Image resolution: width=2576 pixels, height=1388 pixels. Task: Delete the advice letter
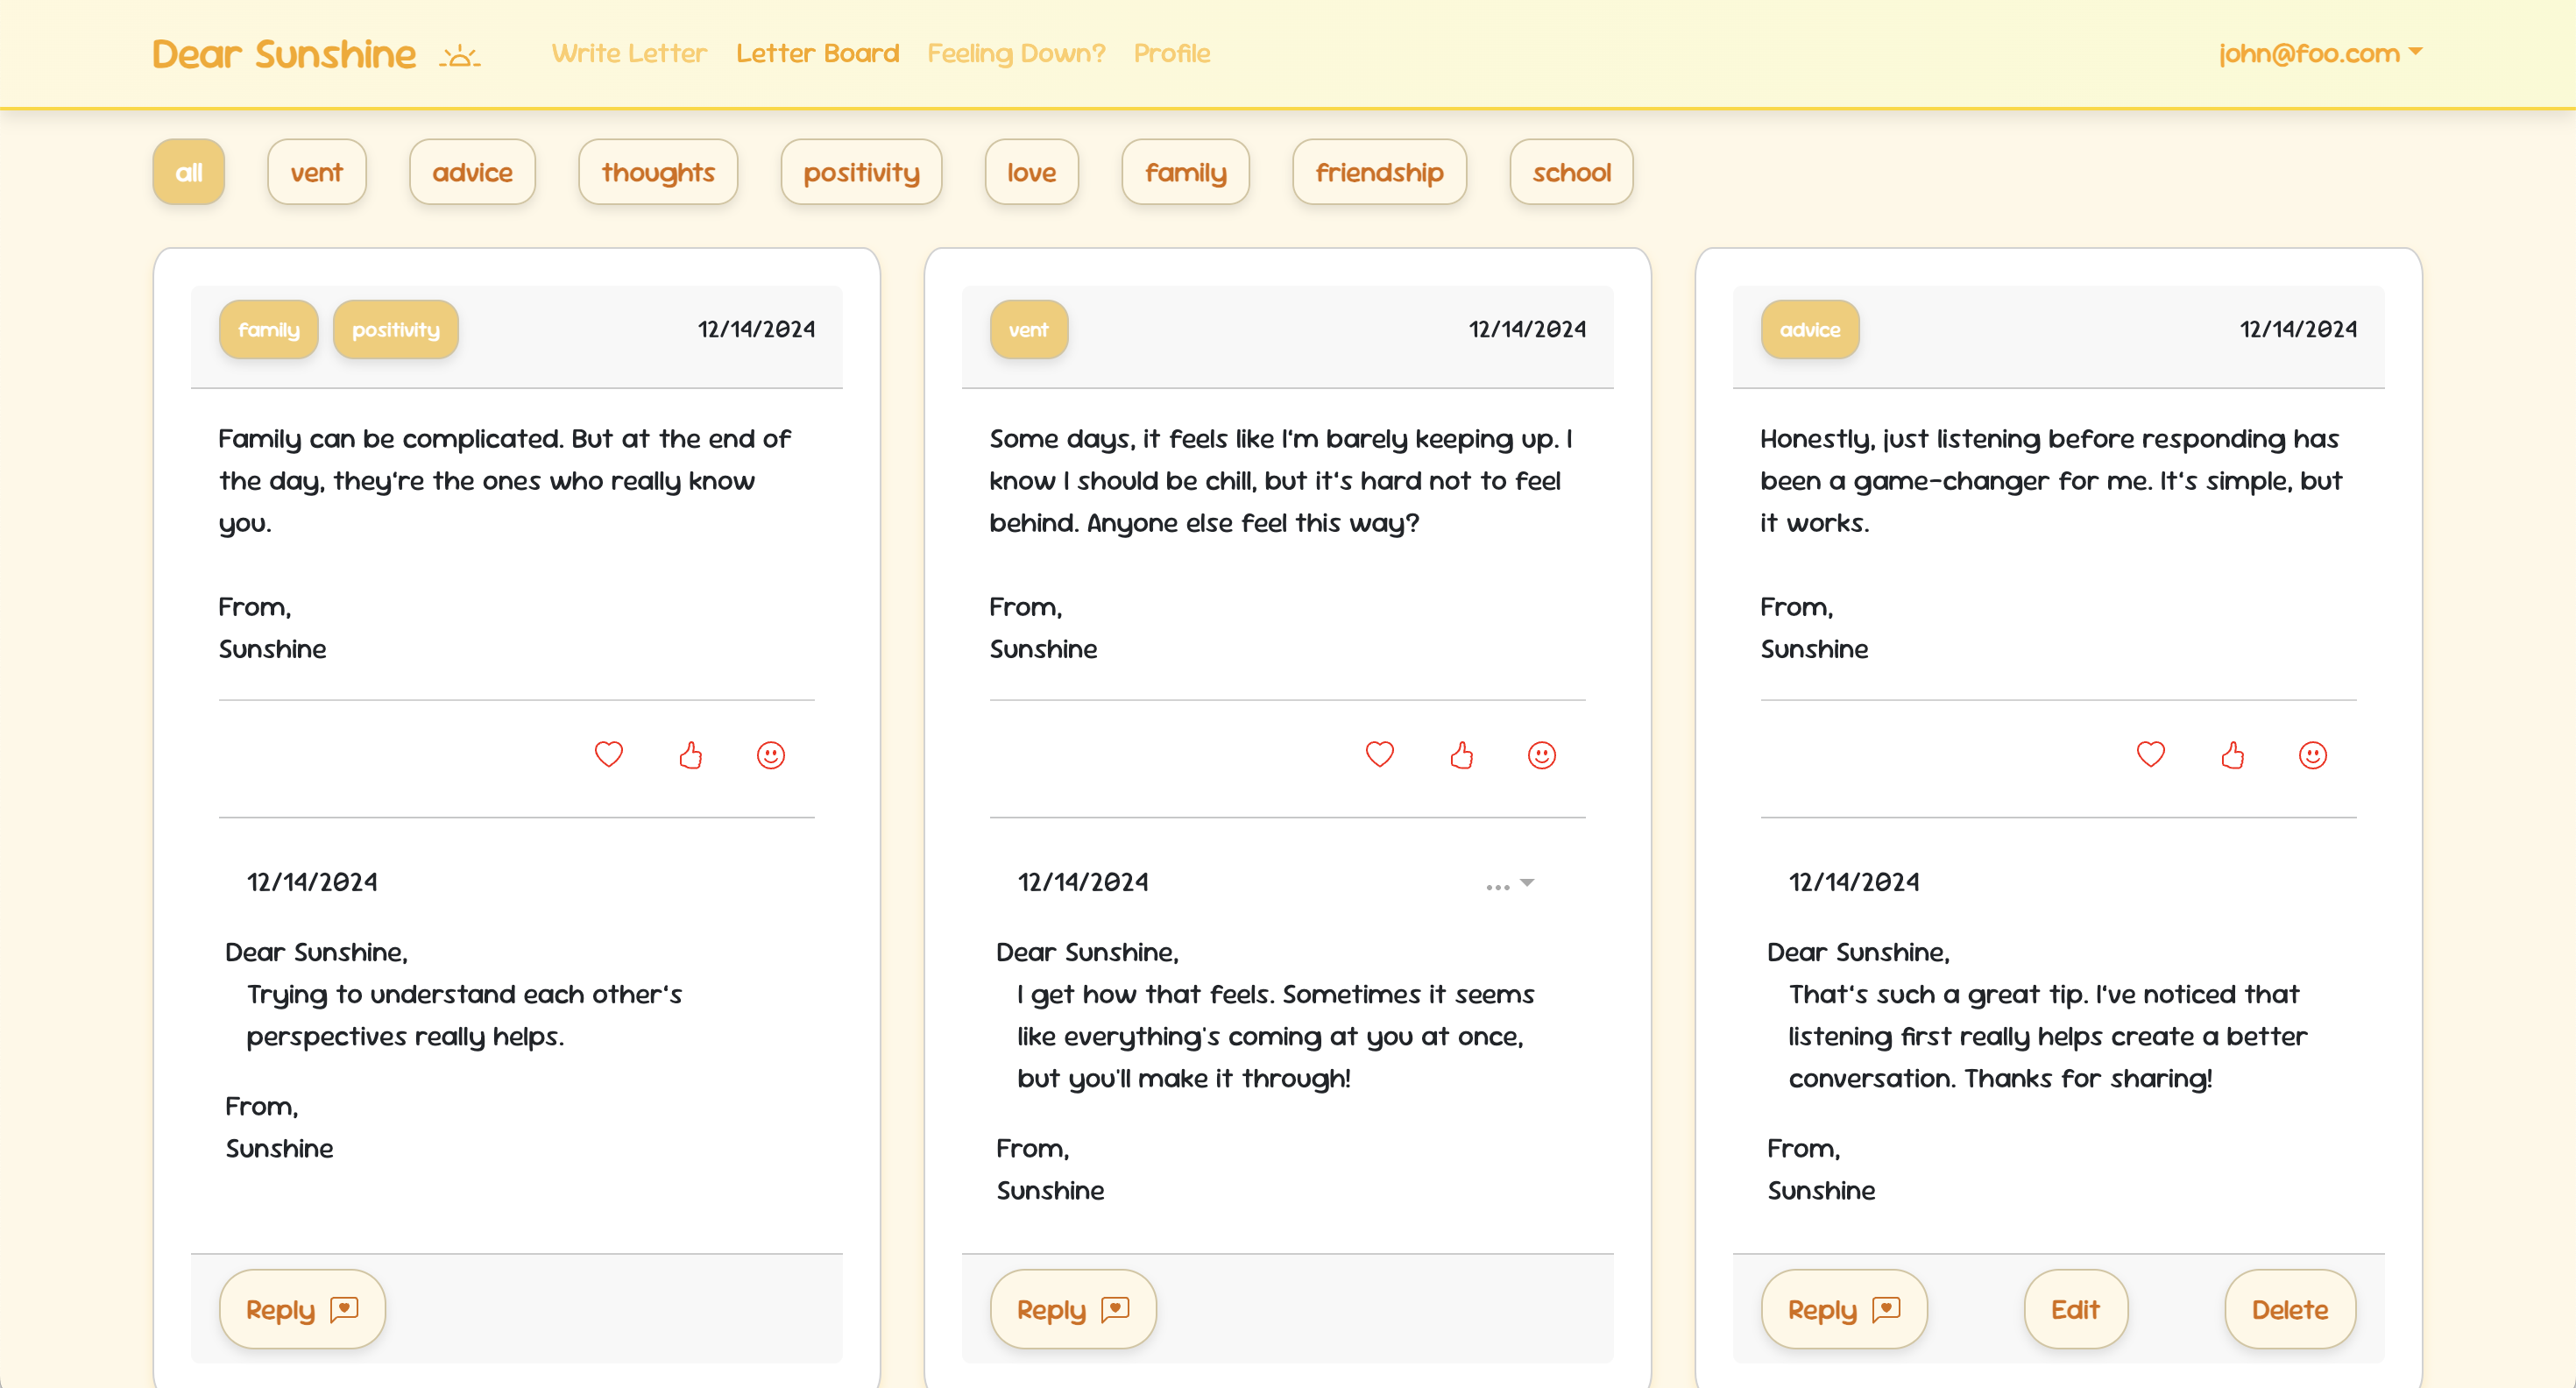pos(2290,1309)
